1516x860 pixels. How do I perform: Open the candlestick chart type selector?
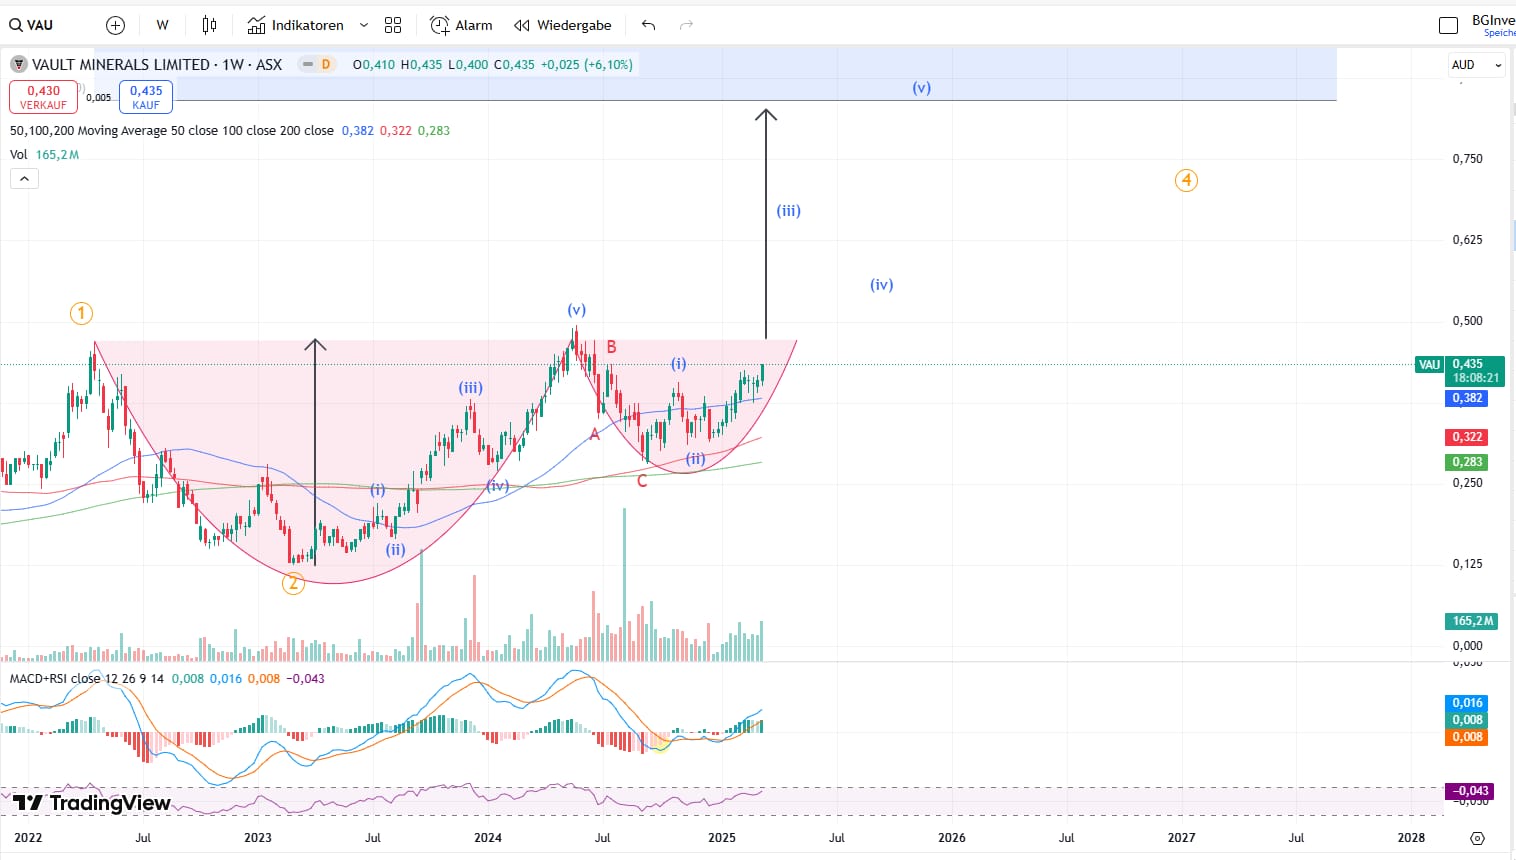209,25
